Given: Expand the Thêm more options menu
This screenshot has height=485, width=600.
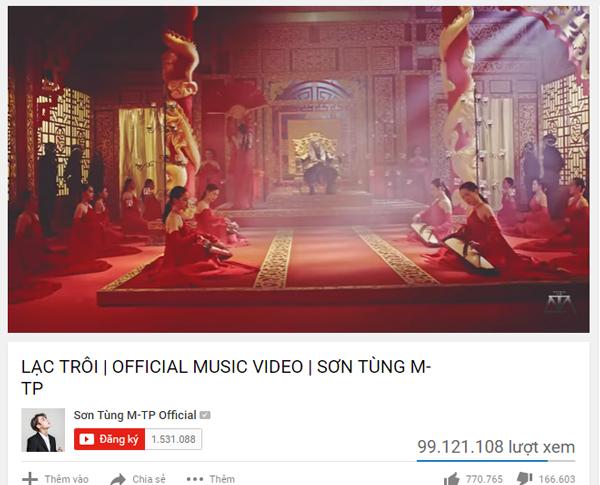Looking at the screenshot, I should (x=222, y=479).
